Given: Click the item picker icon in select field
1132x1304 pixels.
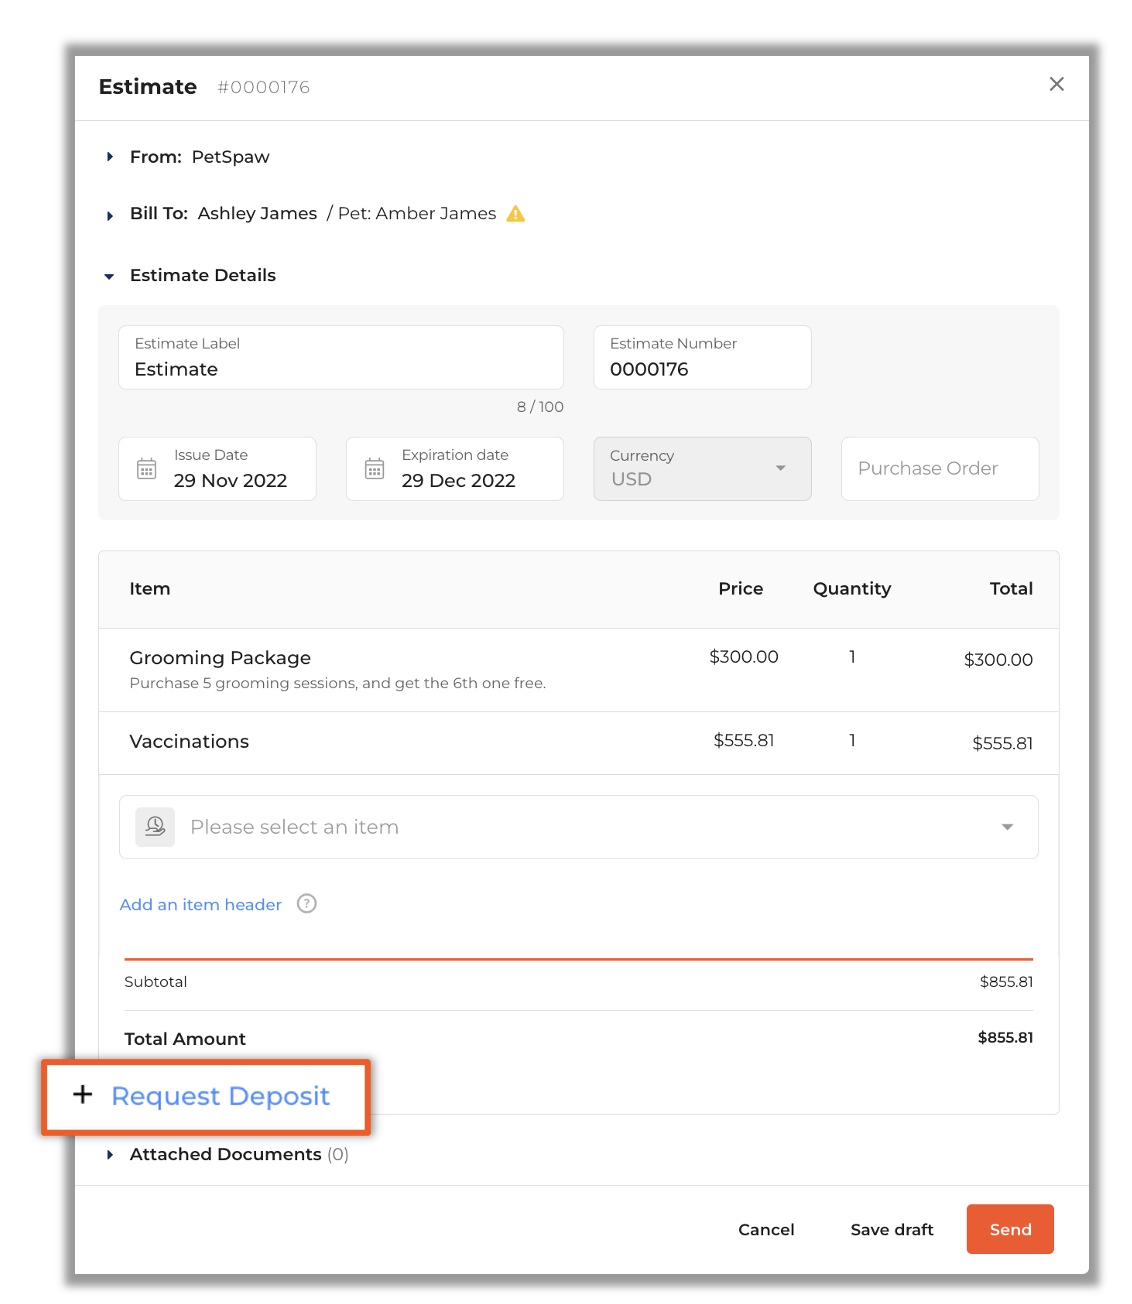Looking at the screenshot, I should pyautogui.click(x=155, y=827).
